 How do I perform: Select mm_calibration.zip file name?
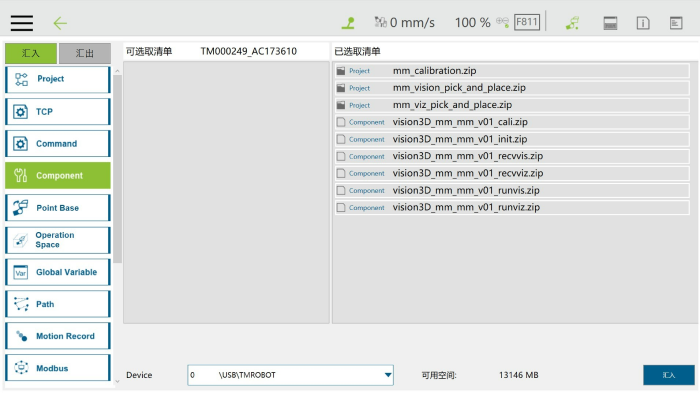pos(434,71)
